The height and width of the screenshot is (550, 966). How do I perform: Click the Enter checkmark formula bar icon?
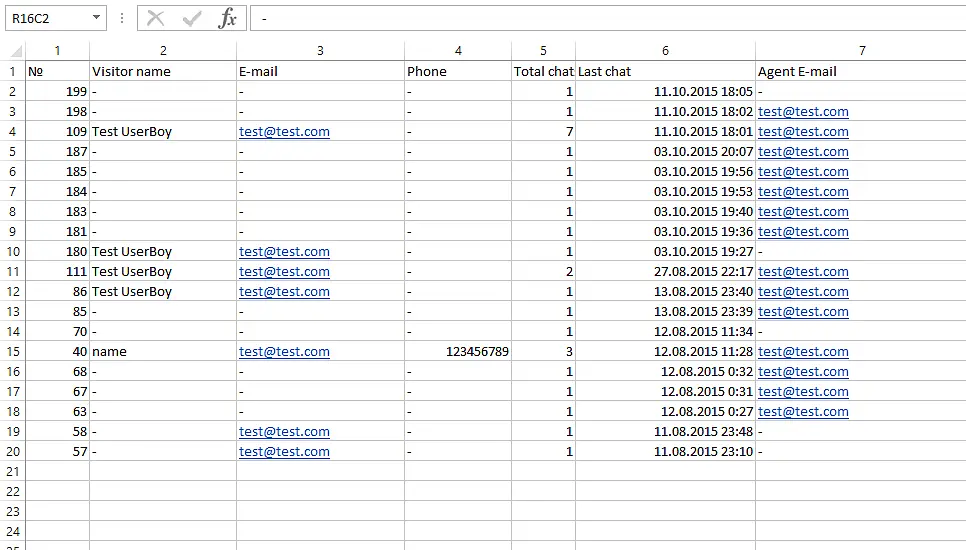(x=192, y=18)
